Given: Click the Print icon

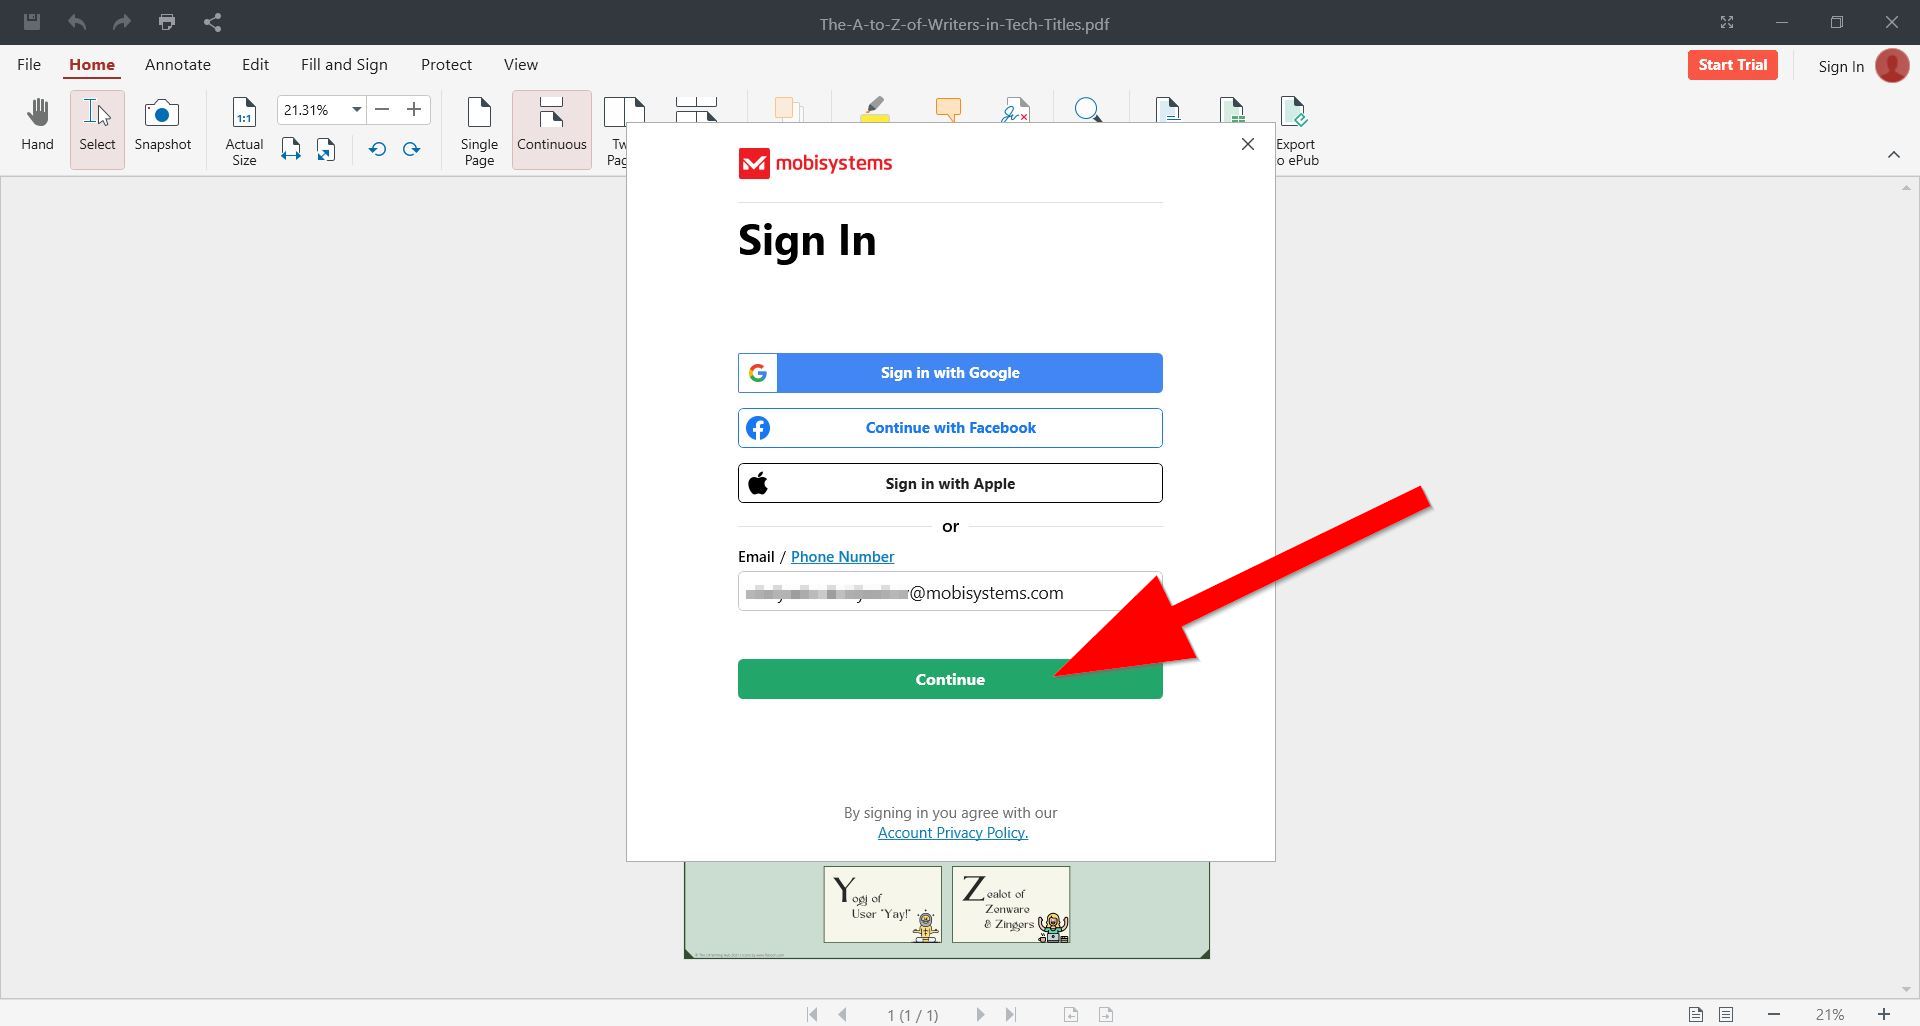Looking at the screenshot, I should pyautogui.click(x=167, y=22).
